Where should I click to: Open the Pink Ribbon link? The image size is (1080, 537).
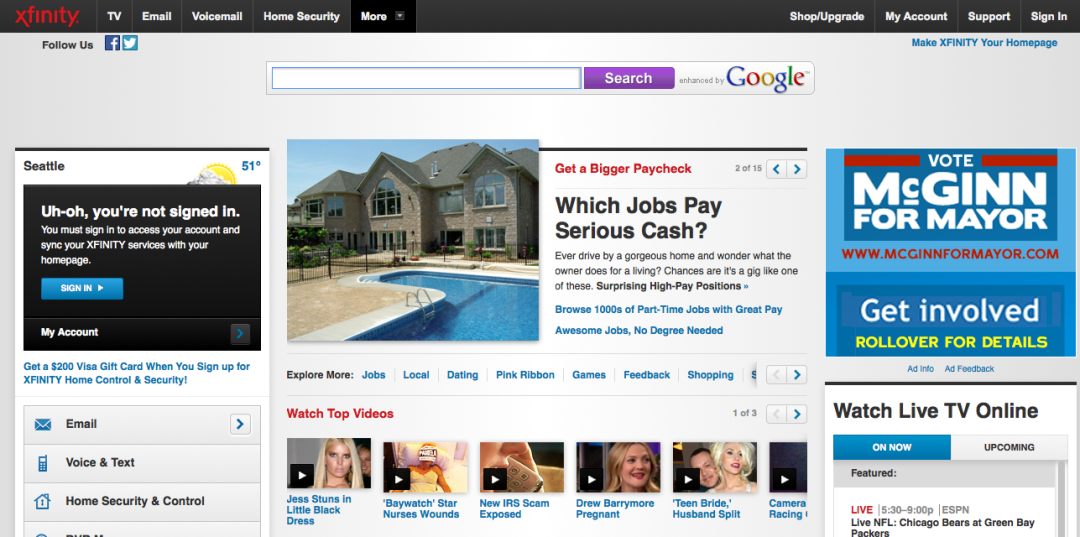click(525, 375)
